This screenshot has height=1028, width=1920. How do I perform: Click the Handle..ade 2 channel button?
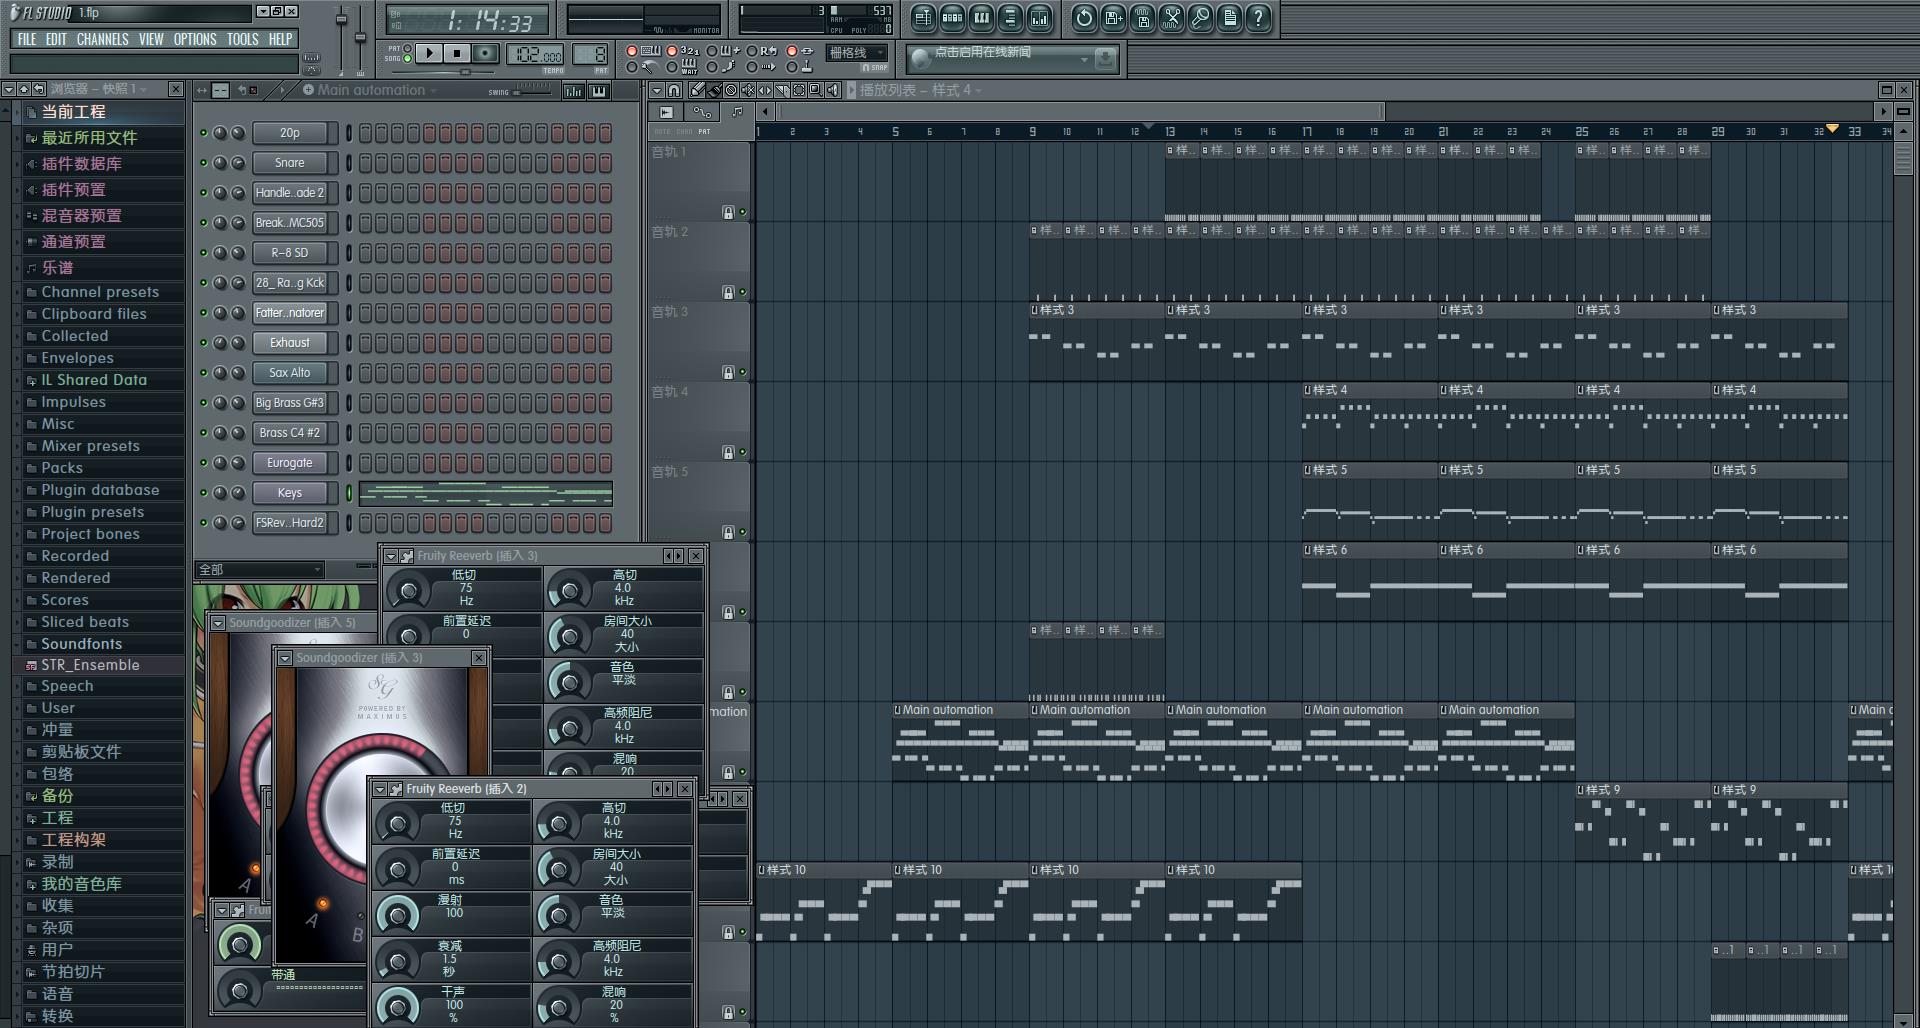pos(290,193)
